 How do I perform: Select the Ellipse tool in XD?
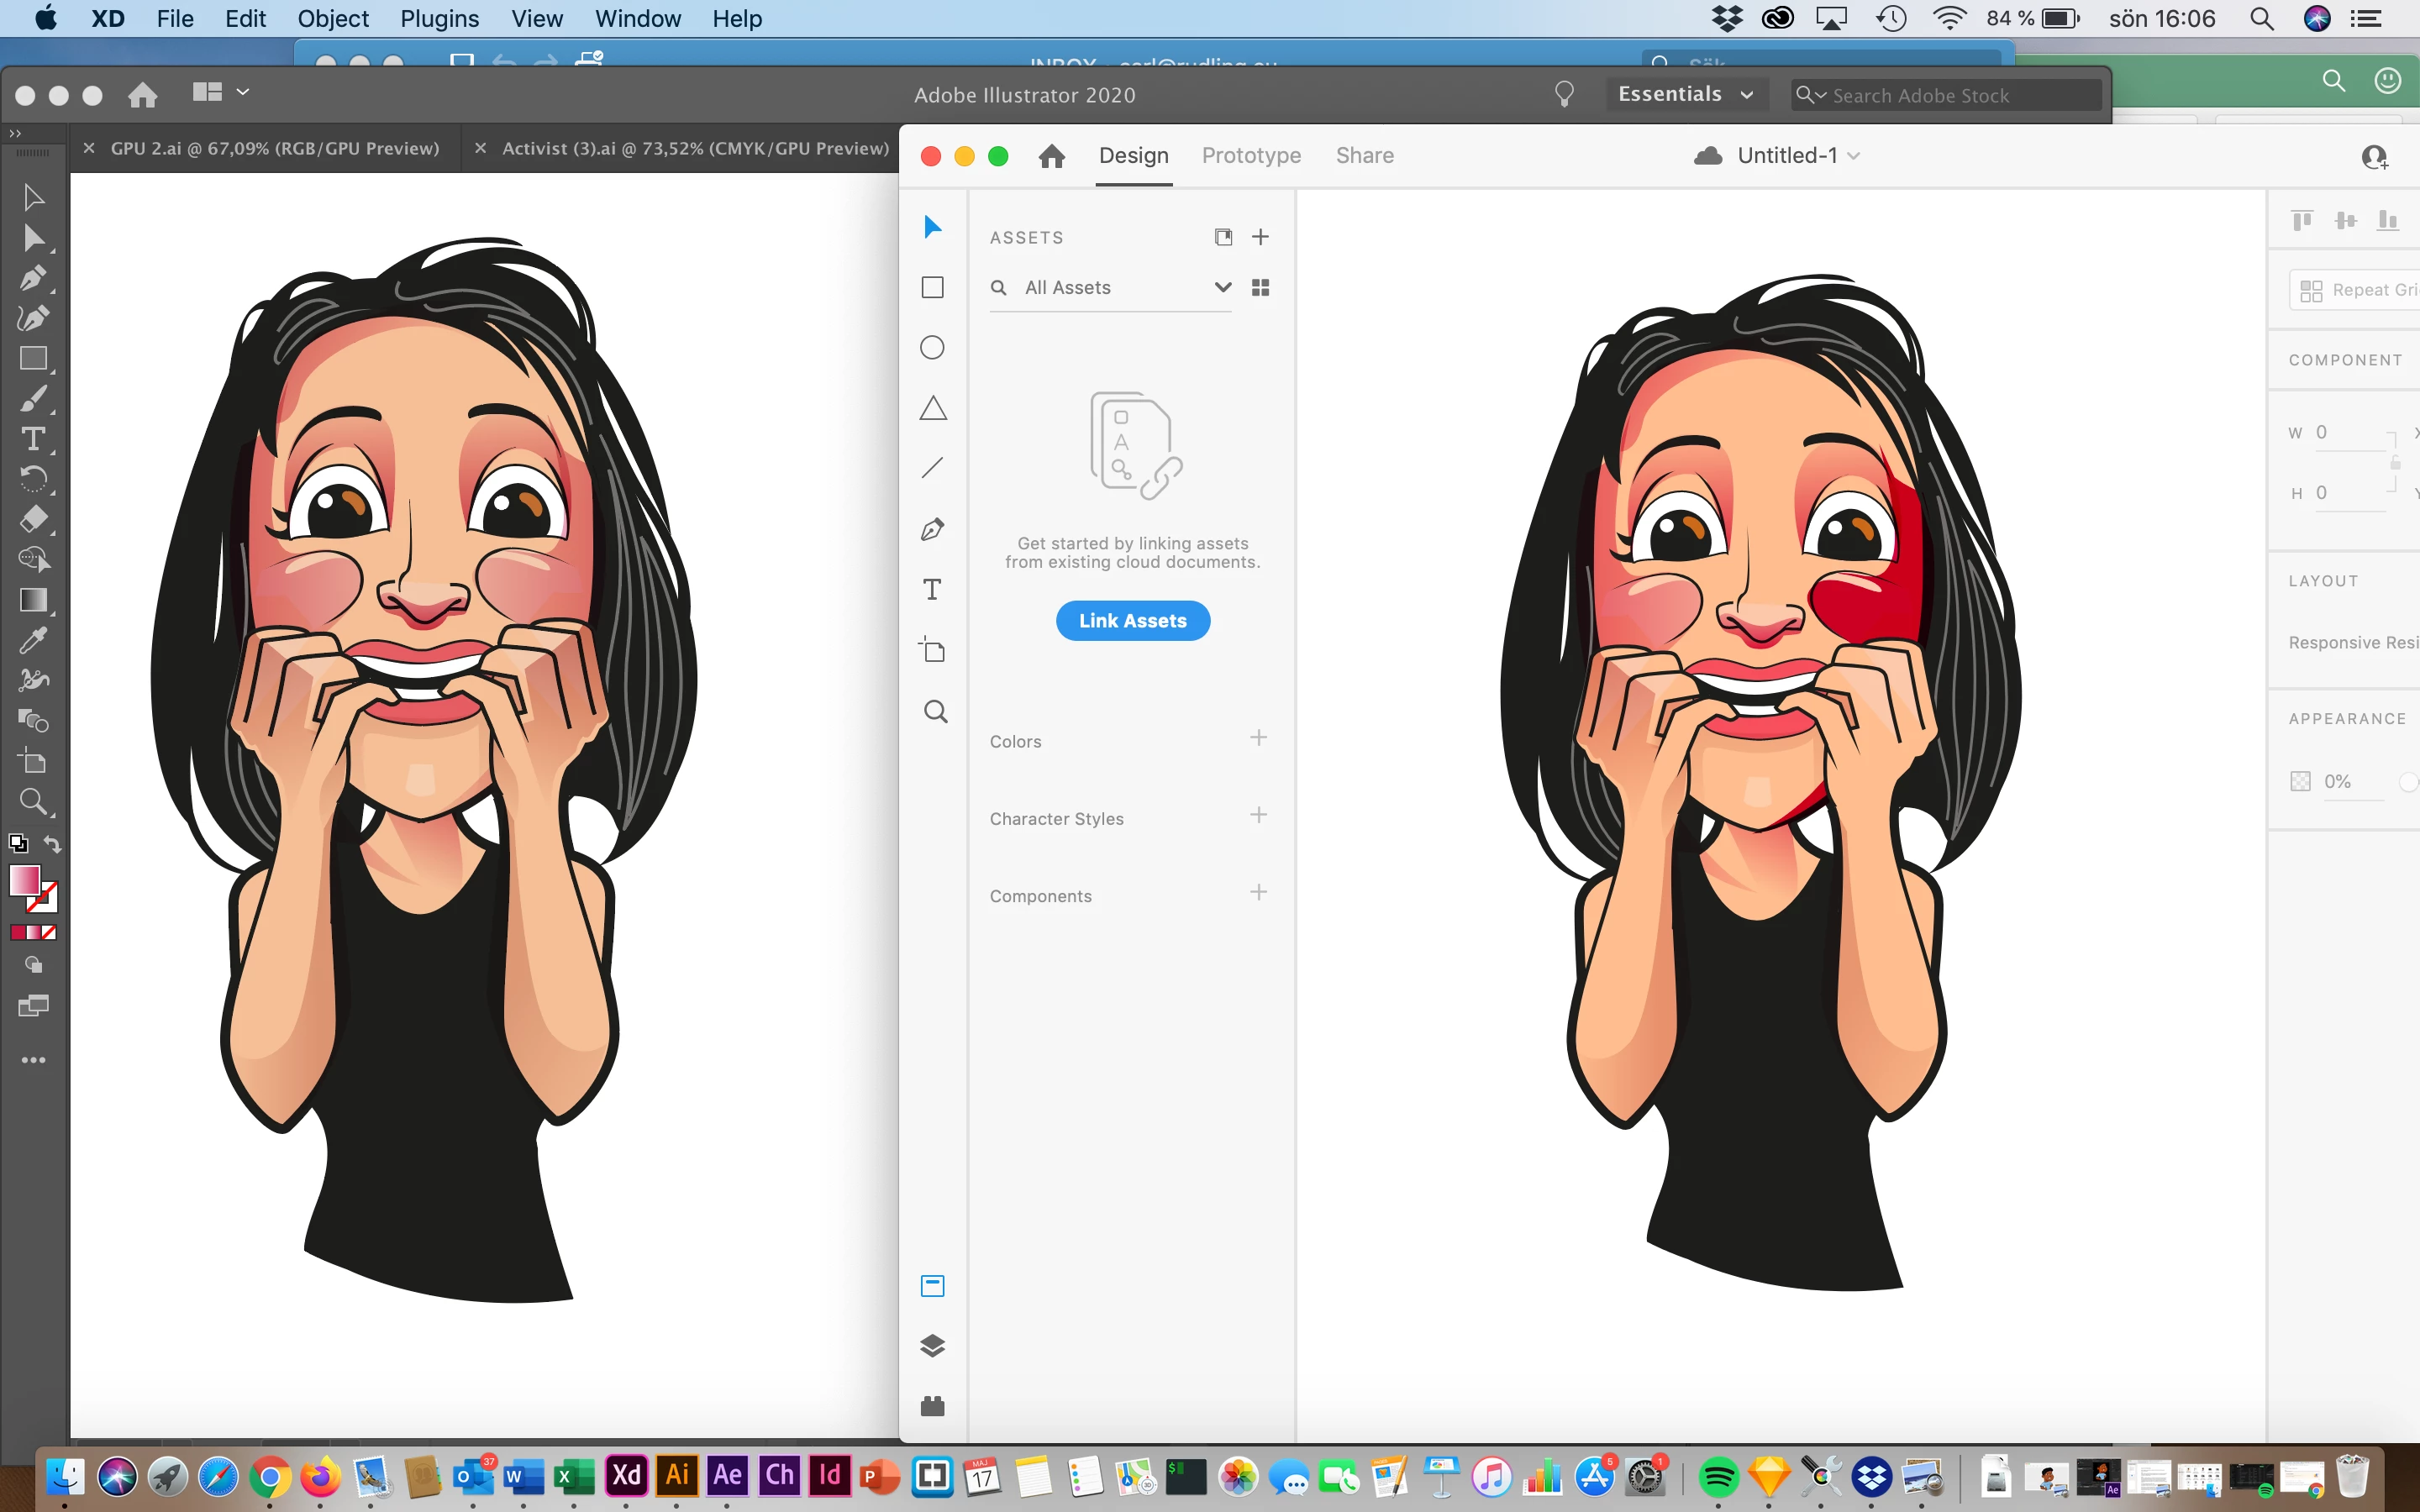pos(932,348)
